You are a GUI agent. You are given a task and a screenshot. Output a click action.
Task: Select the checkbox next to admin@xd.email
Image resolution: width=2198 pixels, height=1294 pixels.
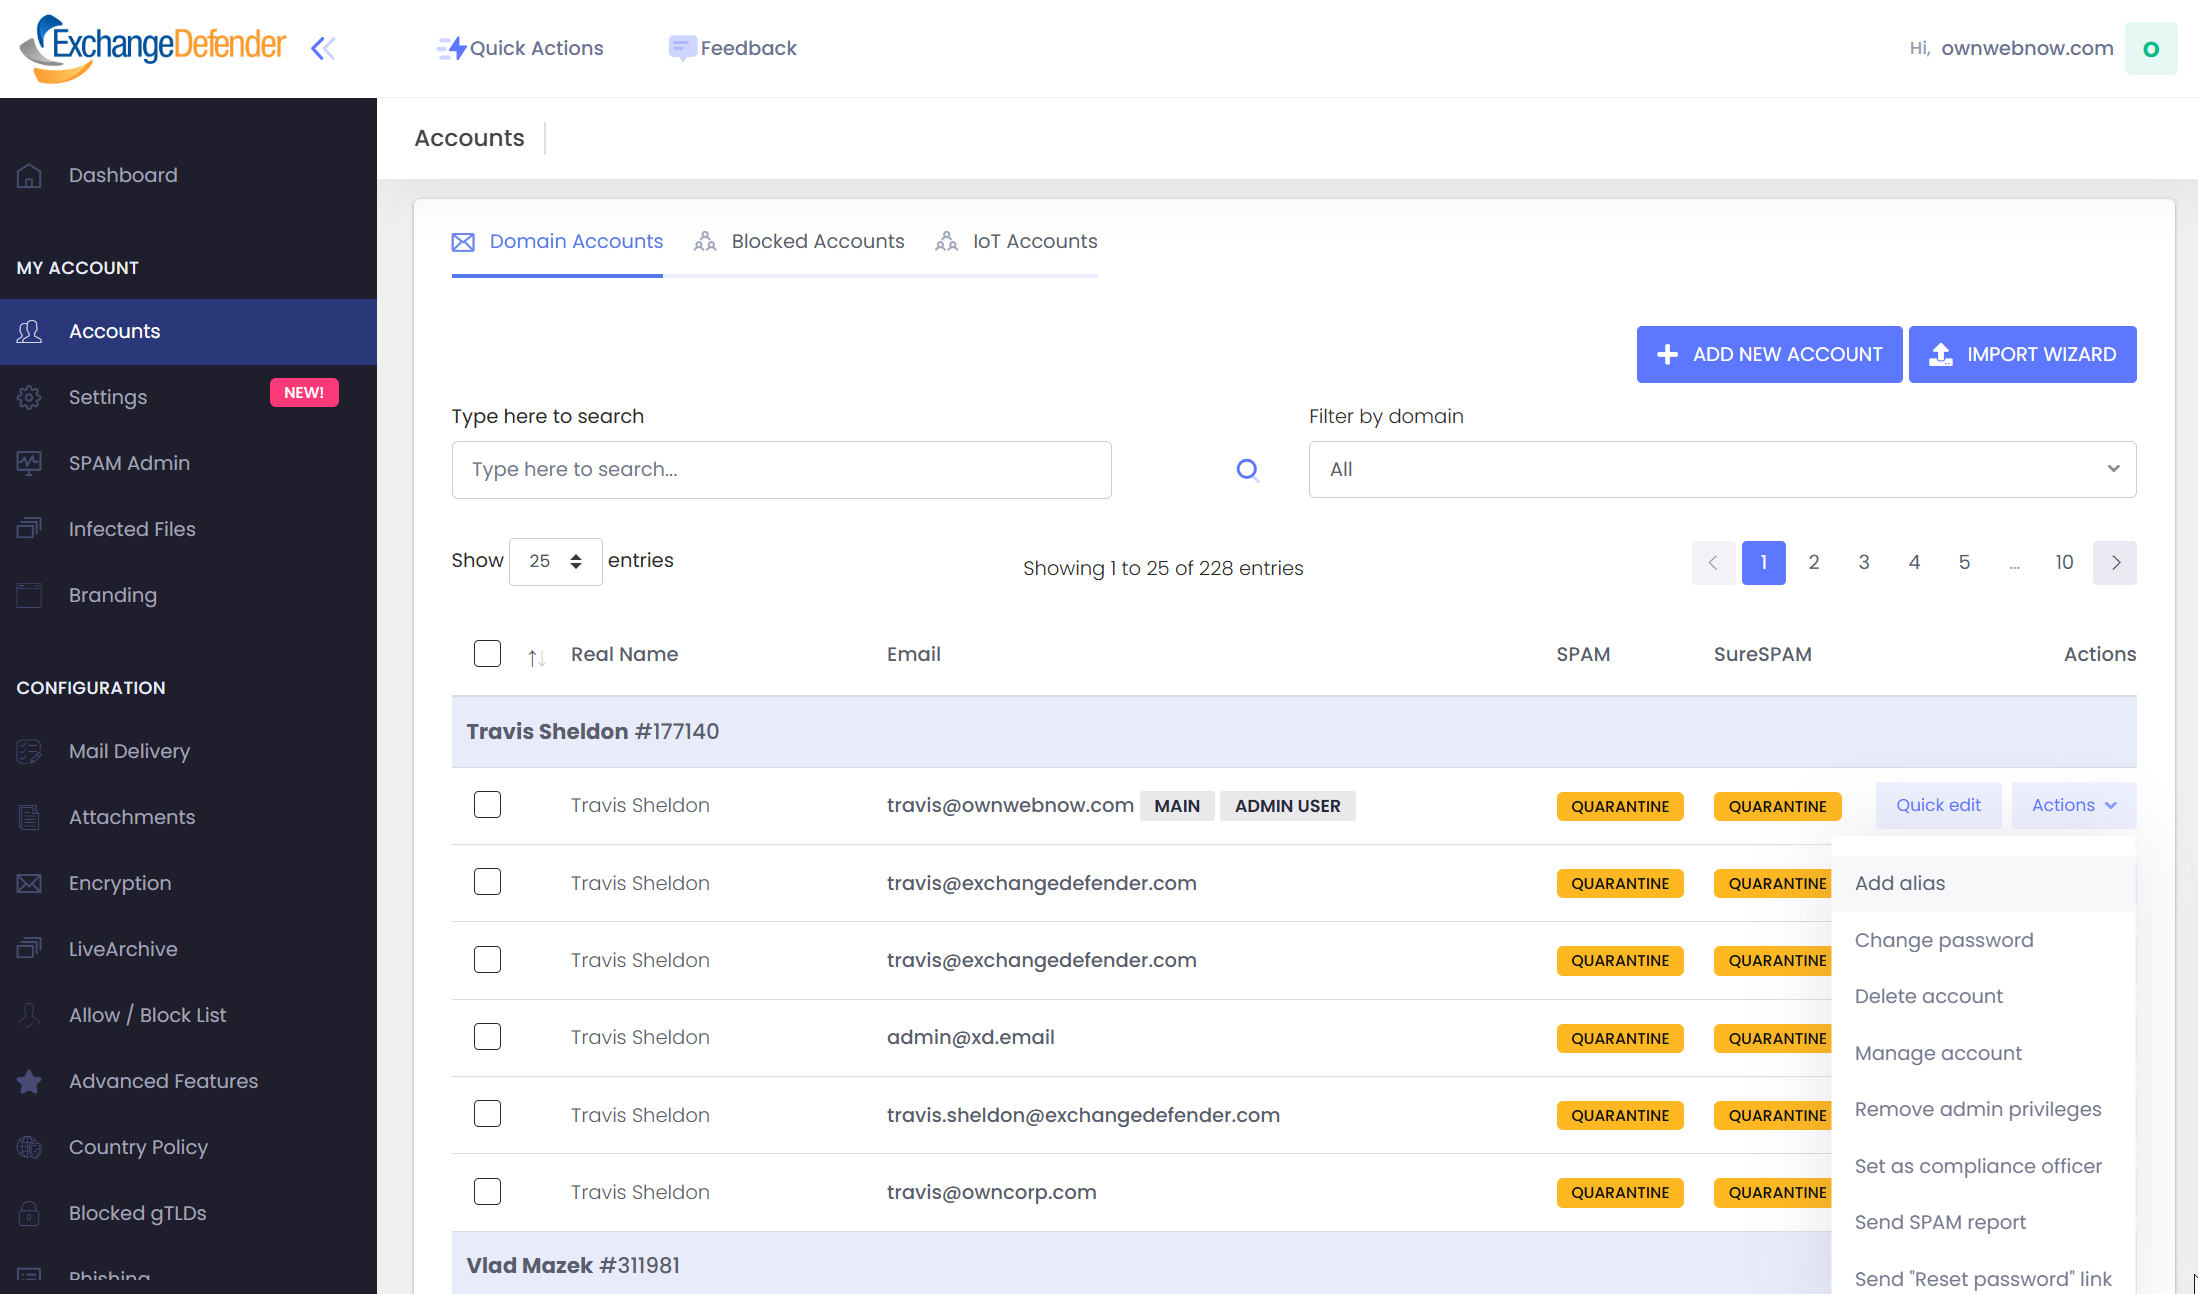(487, 1037)
